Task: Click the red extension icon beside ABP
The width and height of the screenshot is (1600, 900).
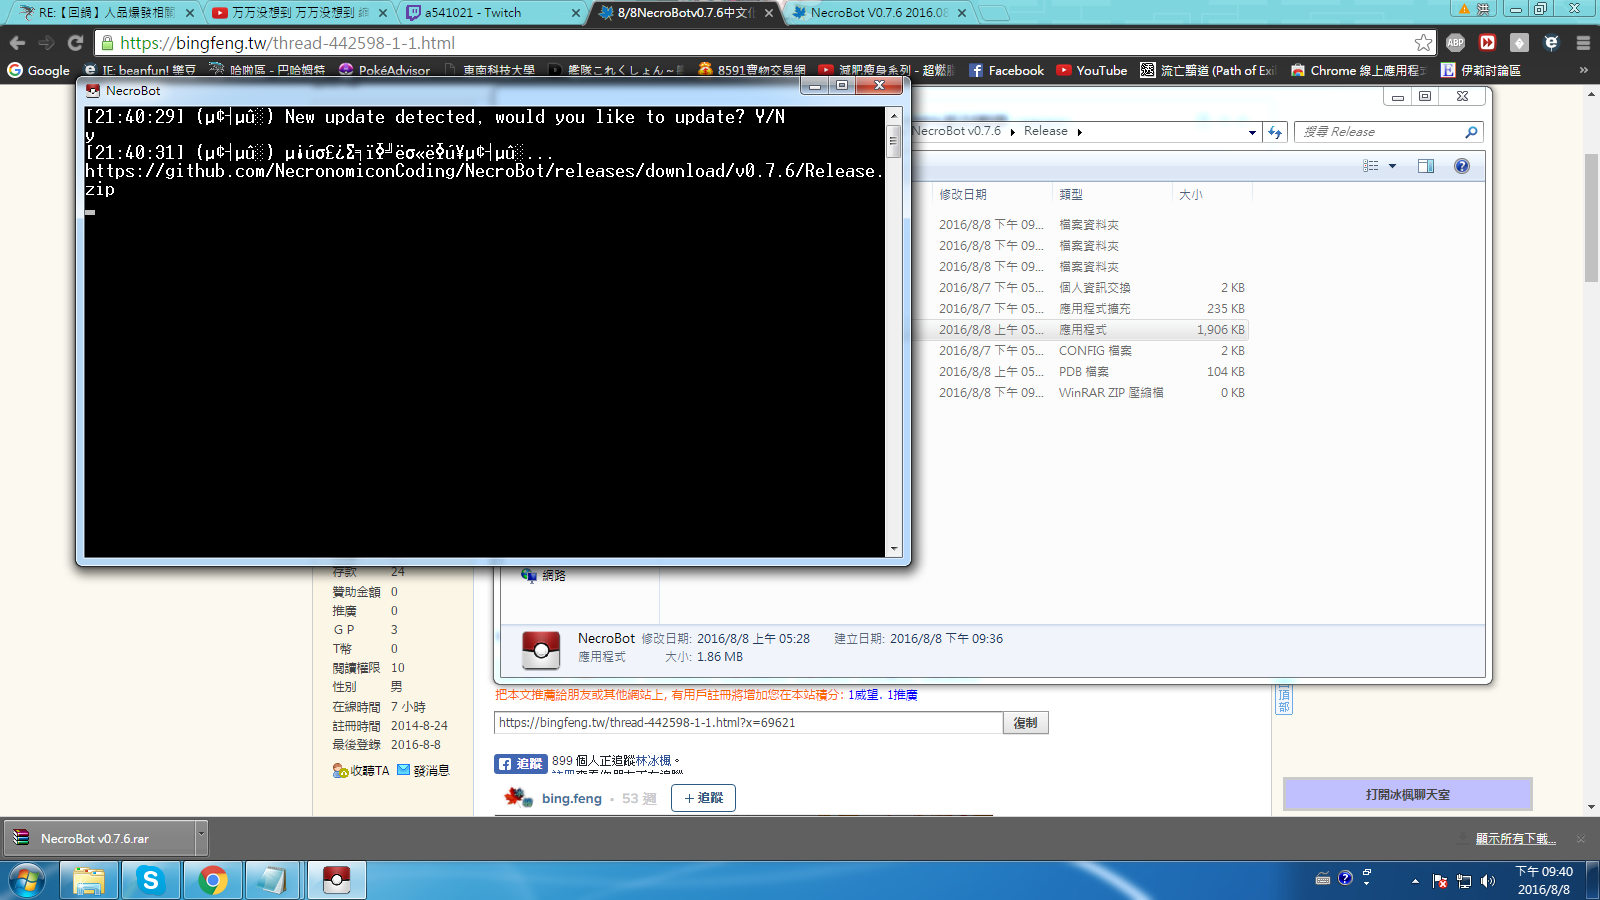Action: click(x=1487, y=43)
